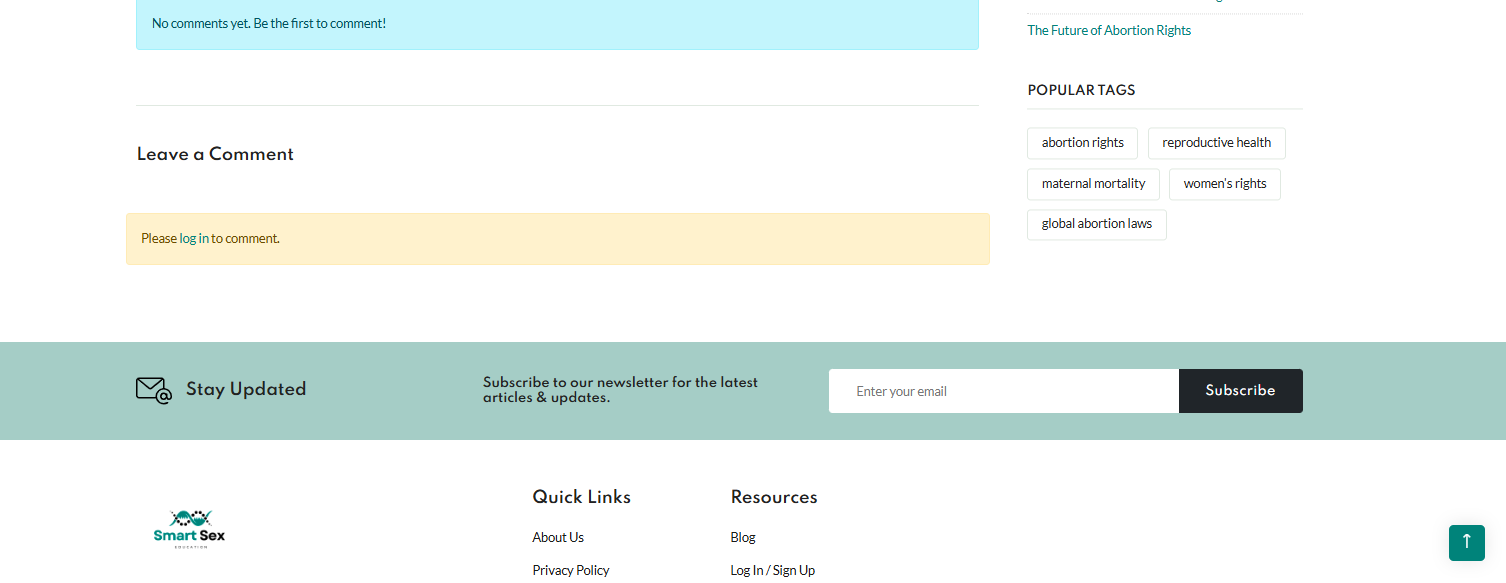Viewport: 1506px width, 583px height.
Task: Select the scroll-to-top arrow button
Action: [x=1466, y=542]
